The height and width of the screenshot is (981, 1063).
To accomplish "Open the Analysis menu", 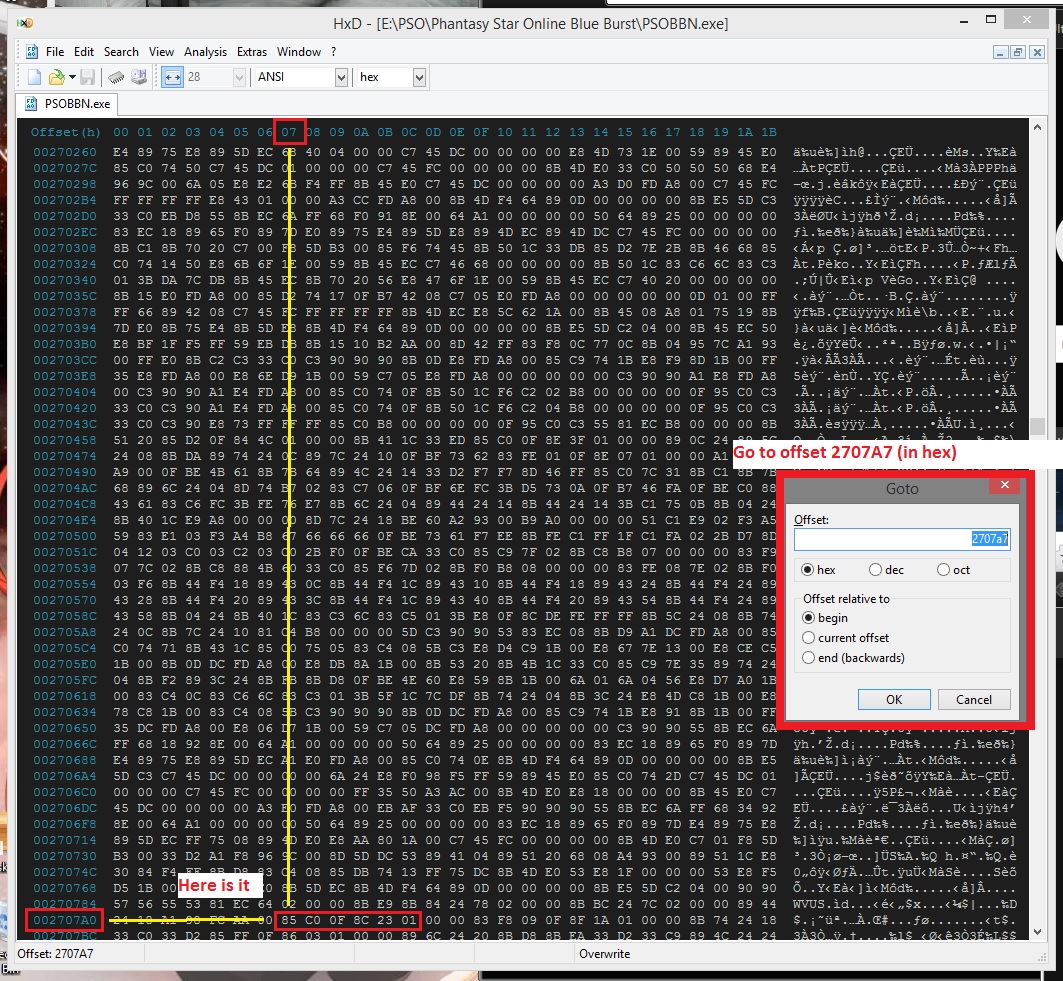I will click(x=205, y=52).
